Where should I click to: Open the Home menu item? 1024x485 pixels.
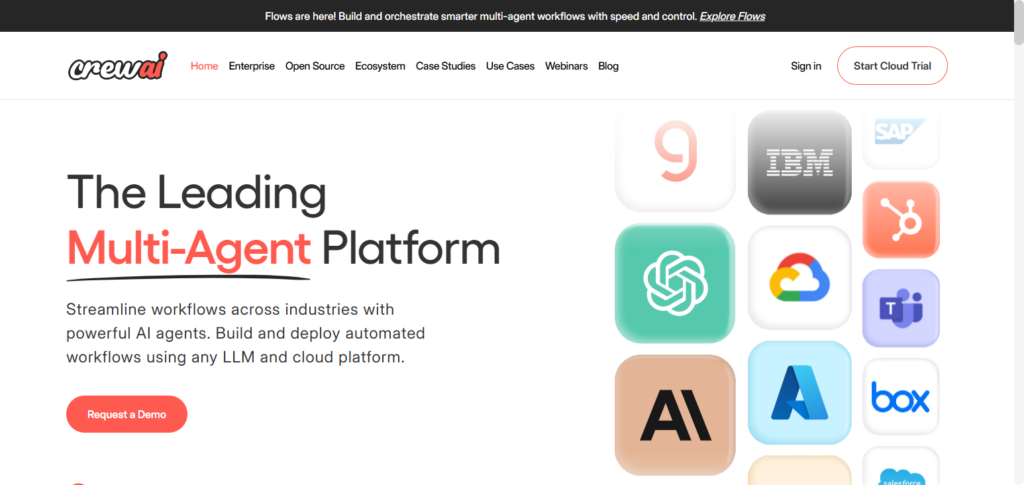coord(204,66)
